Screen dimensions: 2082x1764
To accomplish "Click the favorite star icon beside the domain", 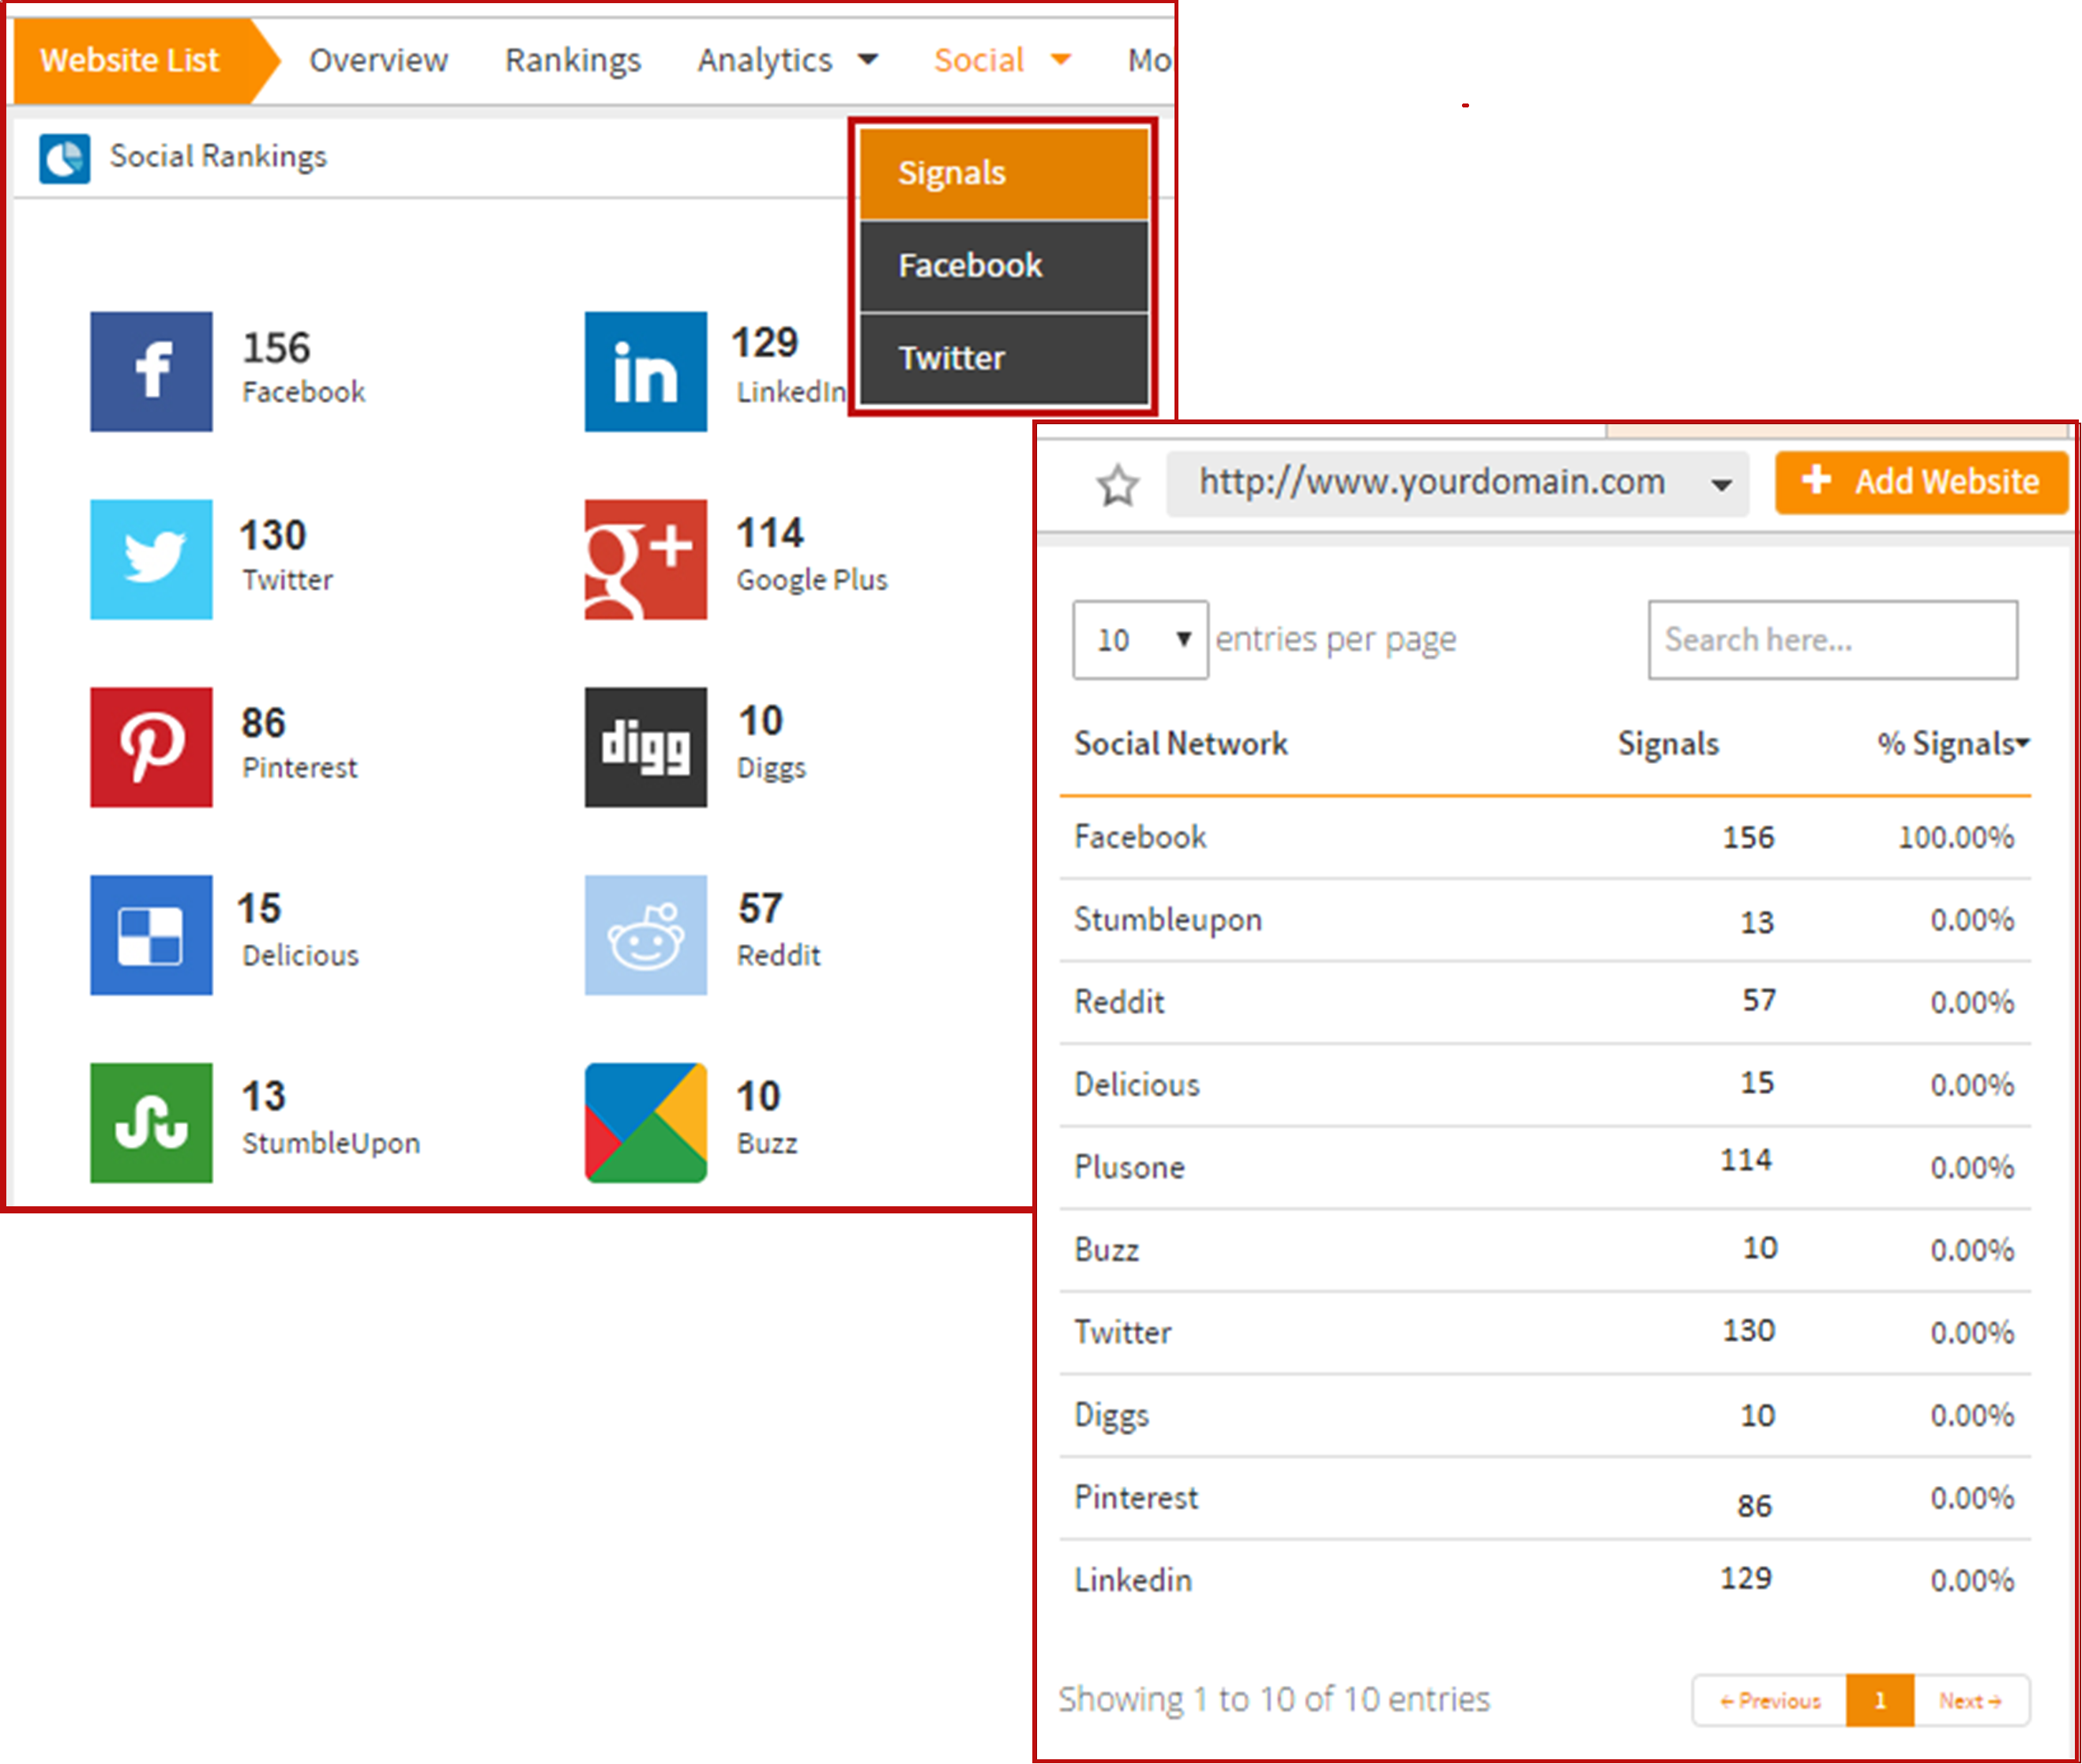I will click(1118, 486).
